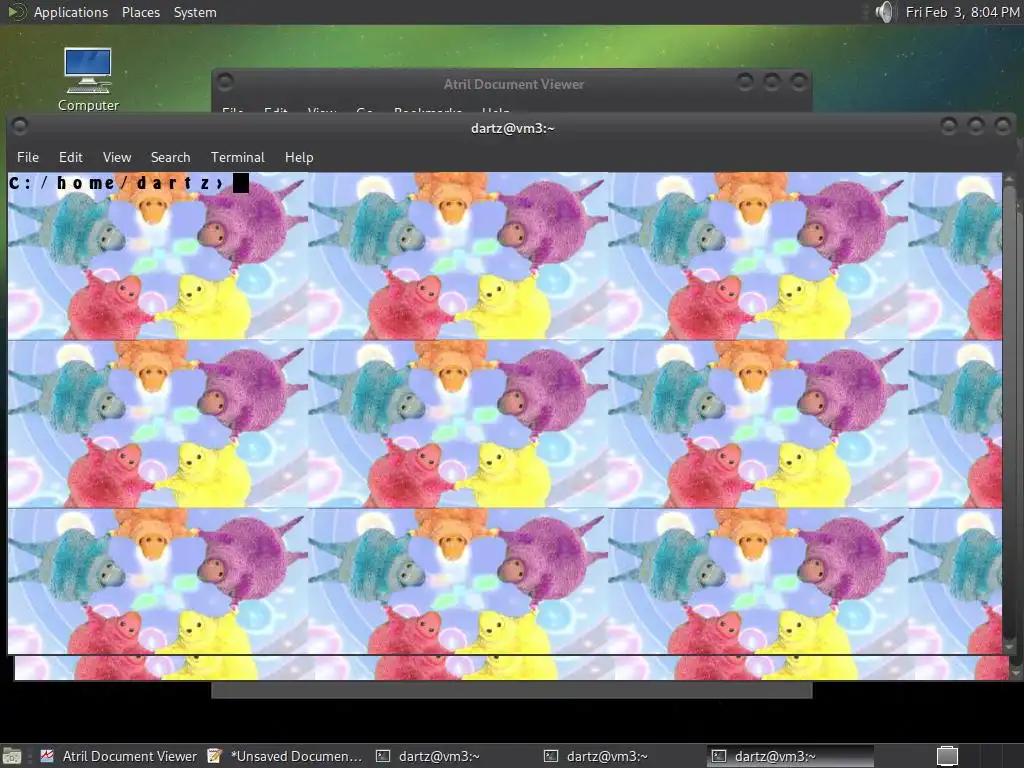The height and width of the screenshot is (768, 1024).
Task: Click the highlighted active dartz@vm3:~ taskbar entry
Action: (x=790, y=756)
